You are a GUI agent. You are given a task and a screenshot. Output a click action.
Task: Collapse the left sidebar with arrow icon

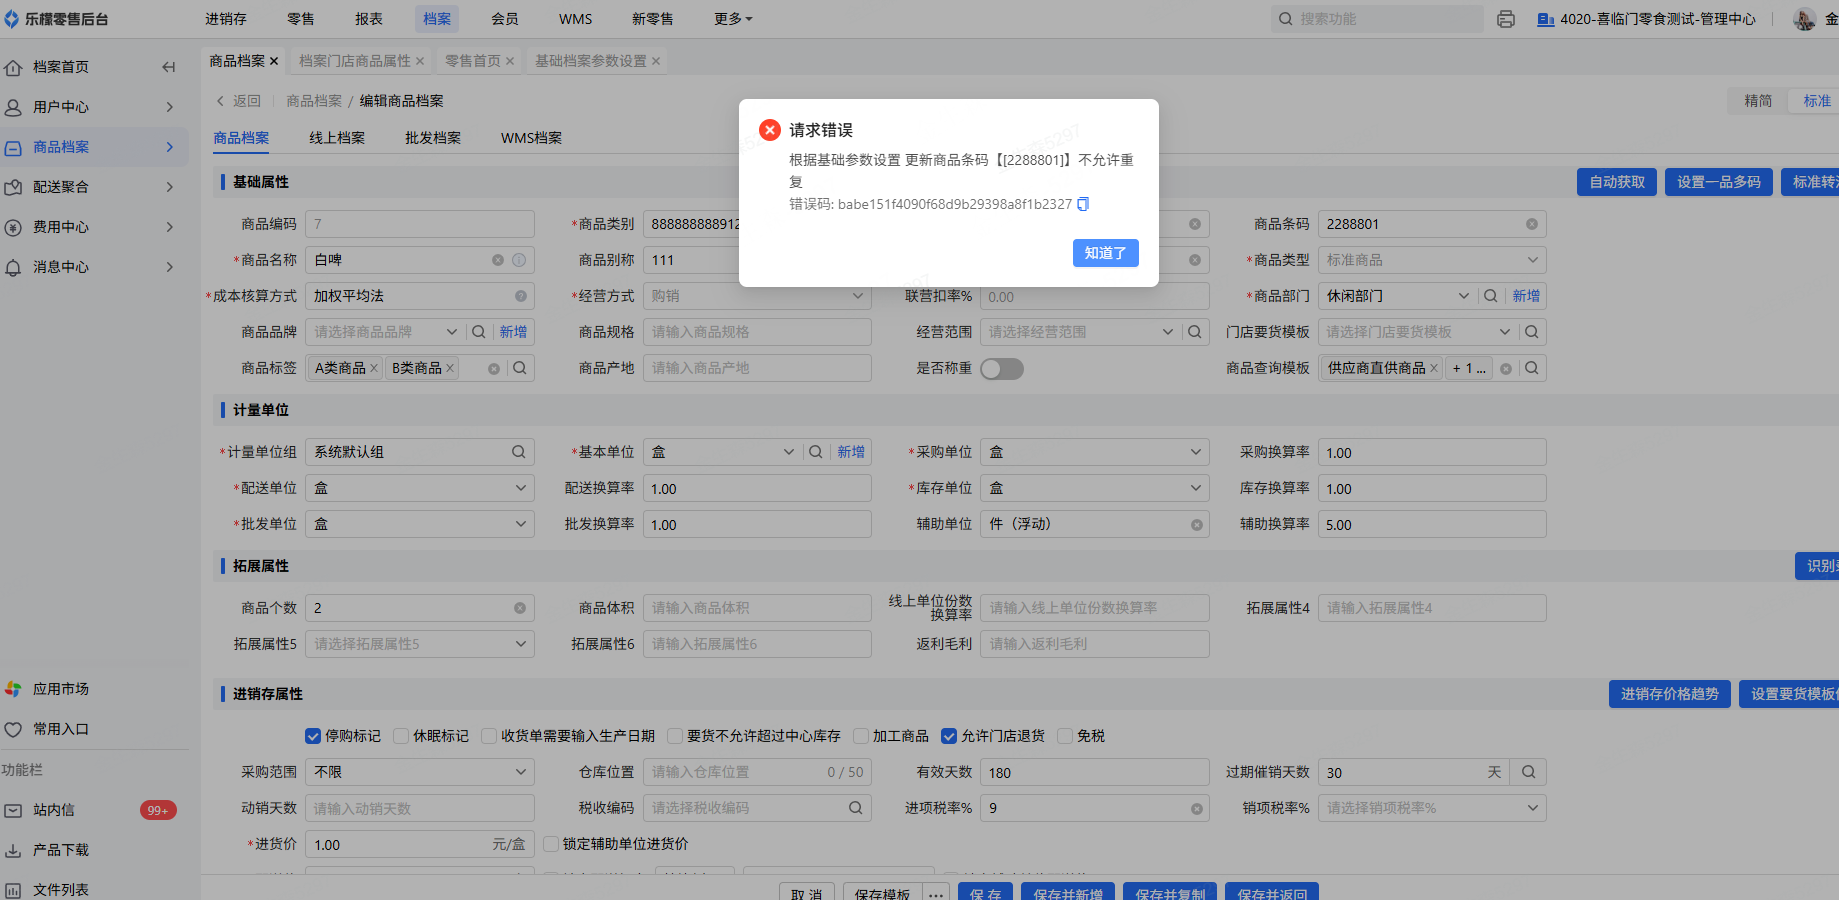[168, 67]
